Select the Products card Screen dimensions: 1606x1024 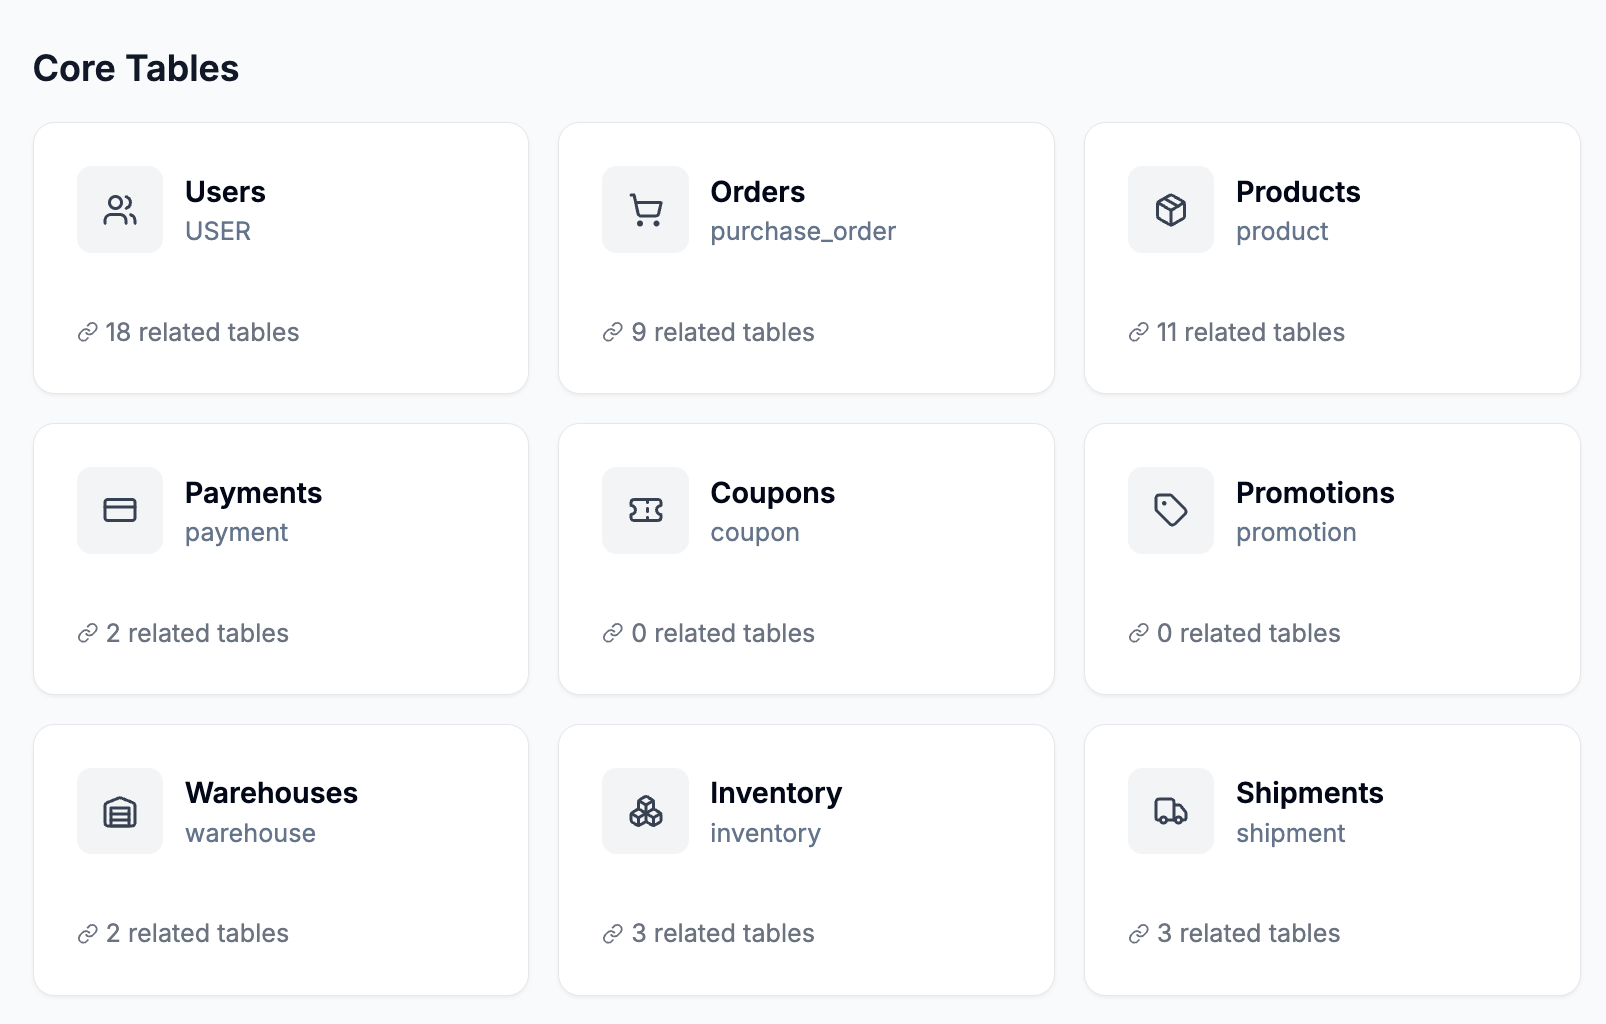(1331, 258)
